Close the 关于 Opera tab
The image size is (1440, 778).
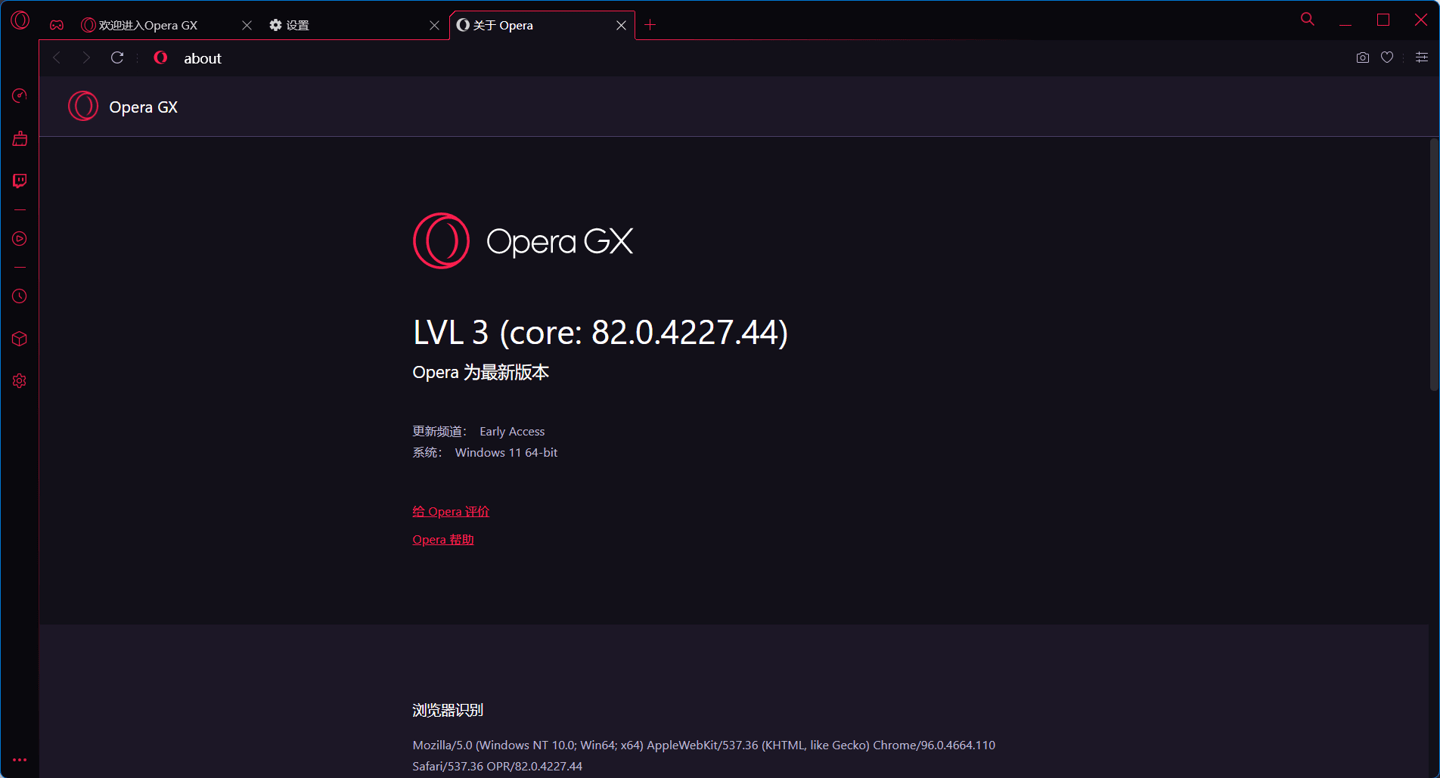(x=621, y=25)
